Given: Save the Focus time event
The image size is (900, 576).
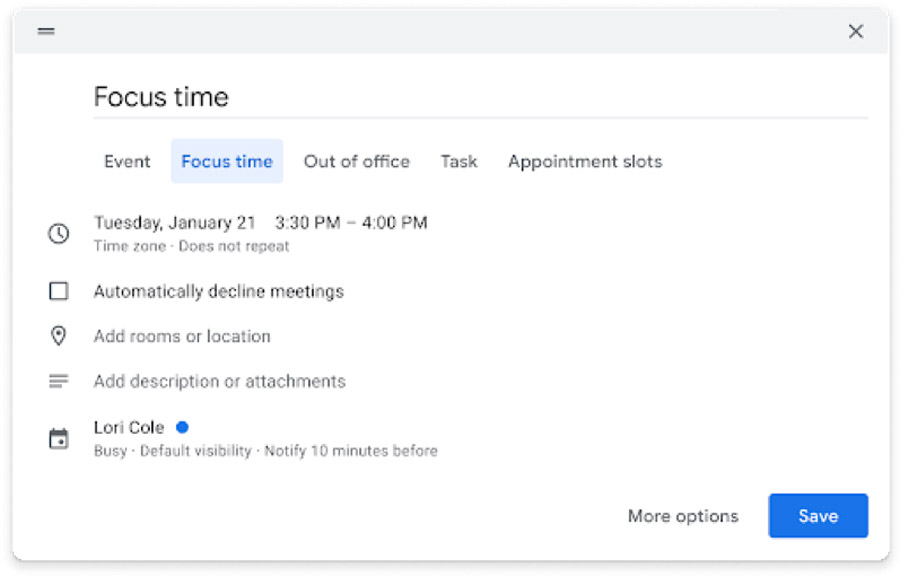Looking at the screenshot, I should click(818, 516).
